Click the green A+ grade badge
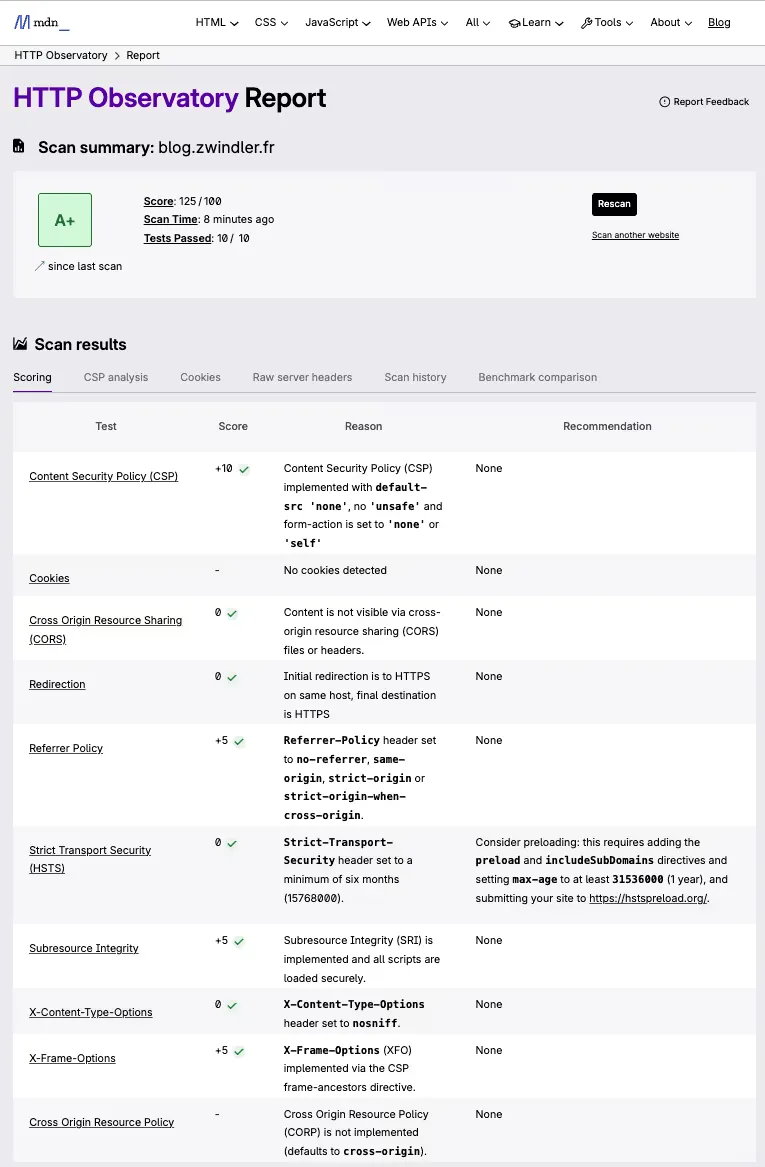765x1167 pixels. pyautogui.click(x=64, y=219)
